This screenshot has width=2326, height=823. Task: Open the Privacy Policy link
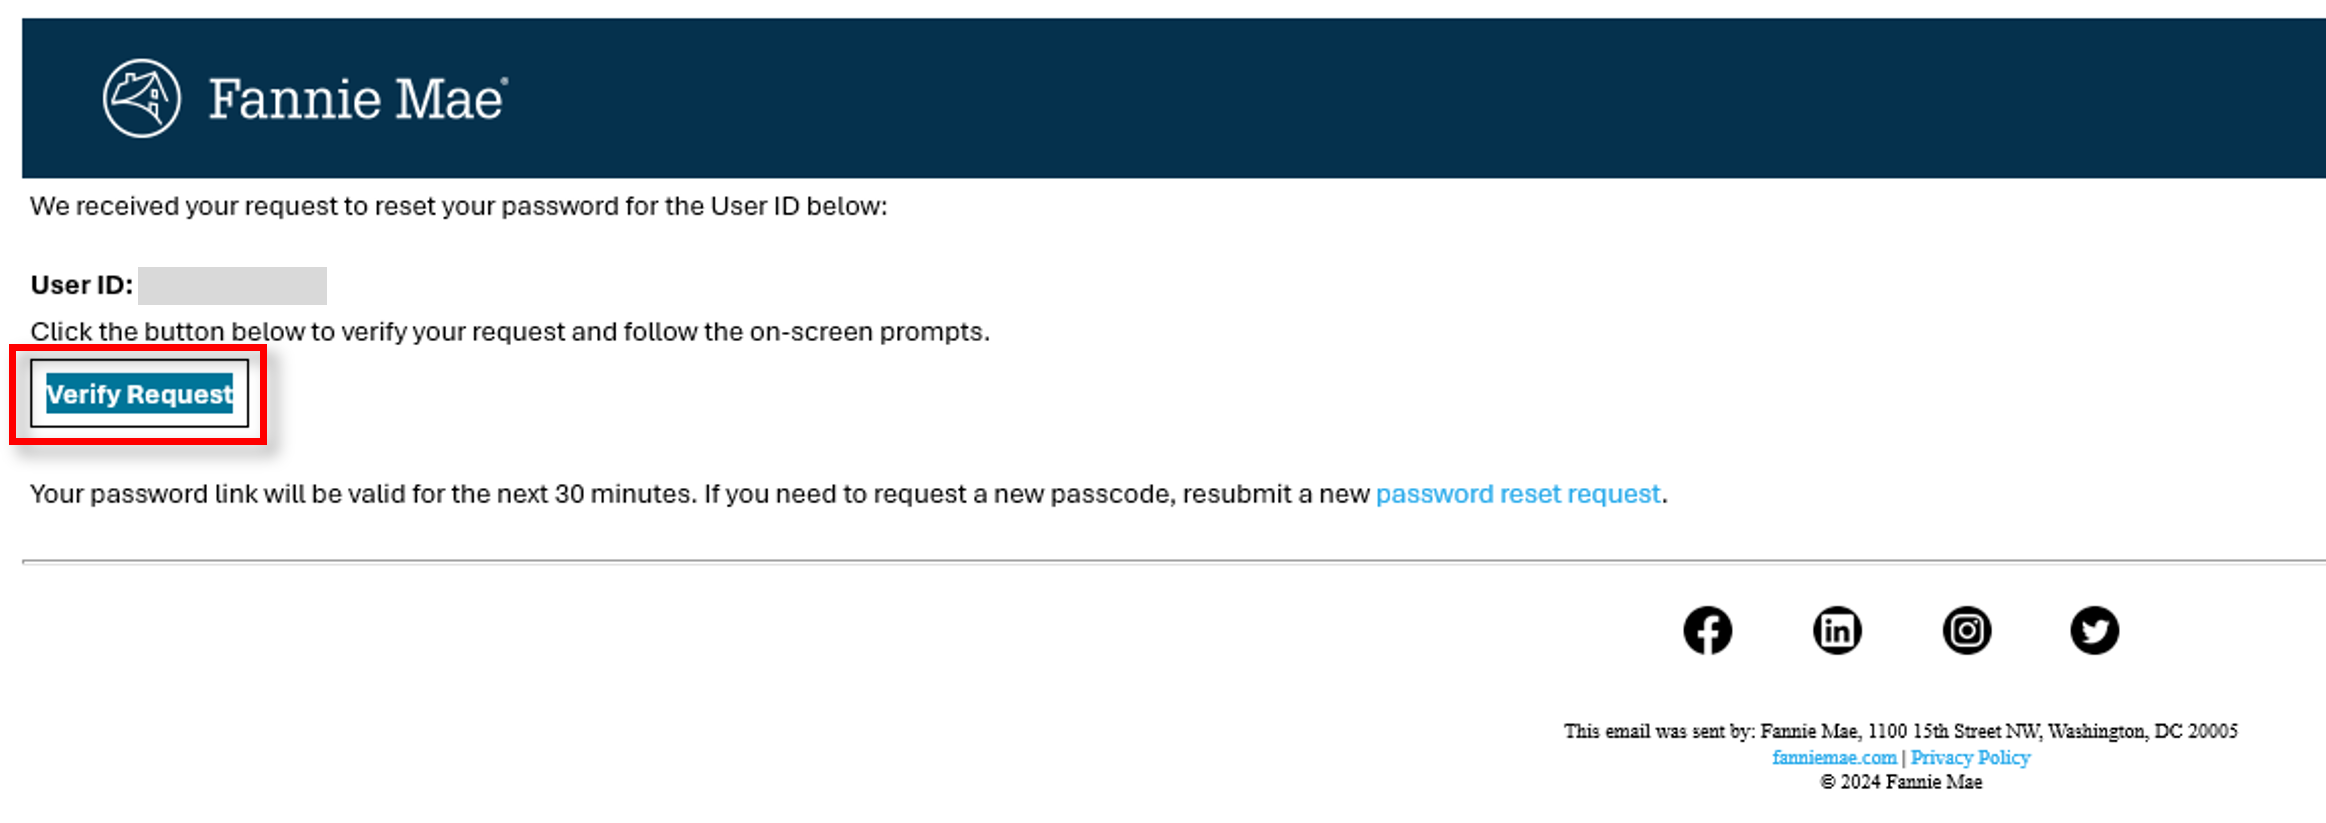[x=1970, y=758]
